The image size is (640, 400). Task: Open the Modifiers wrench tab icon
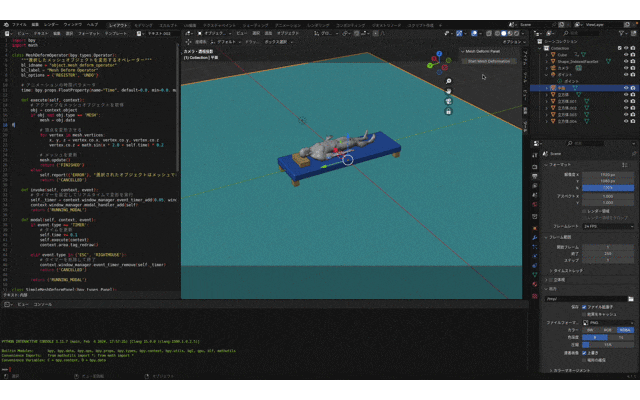[535, 238]
